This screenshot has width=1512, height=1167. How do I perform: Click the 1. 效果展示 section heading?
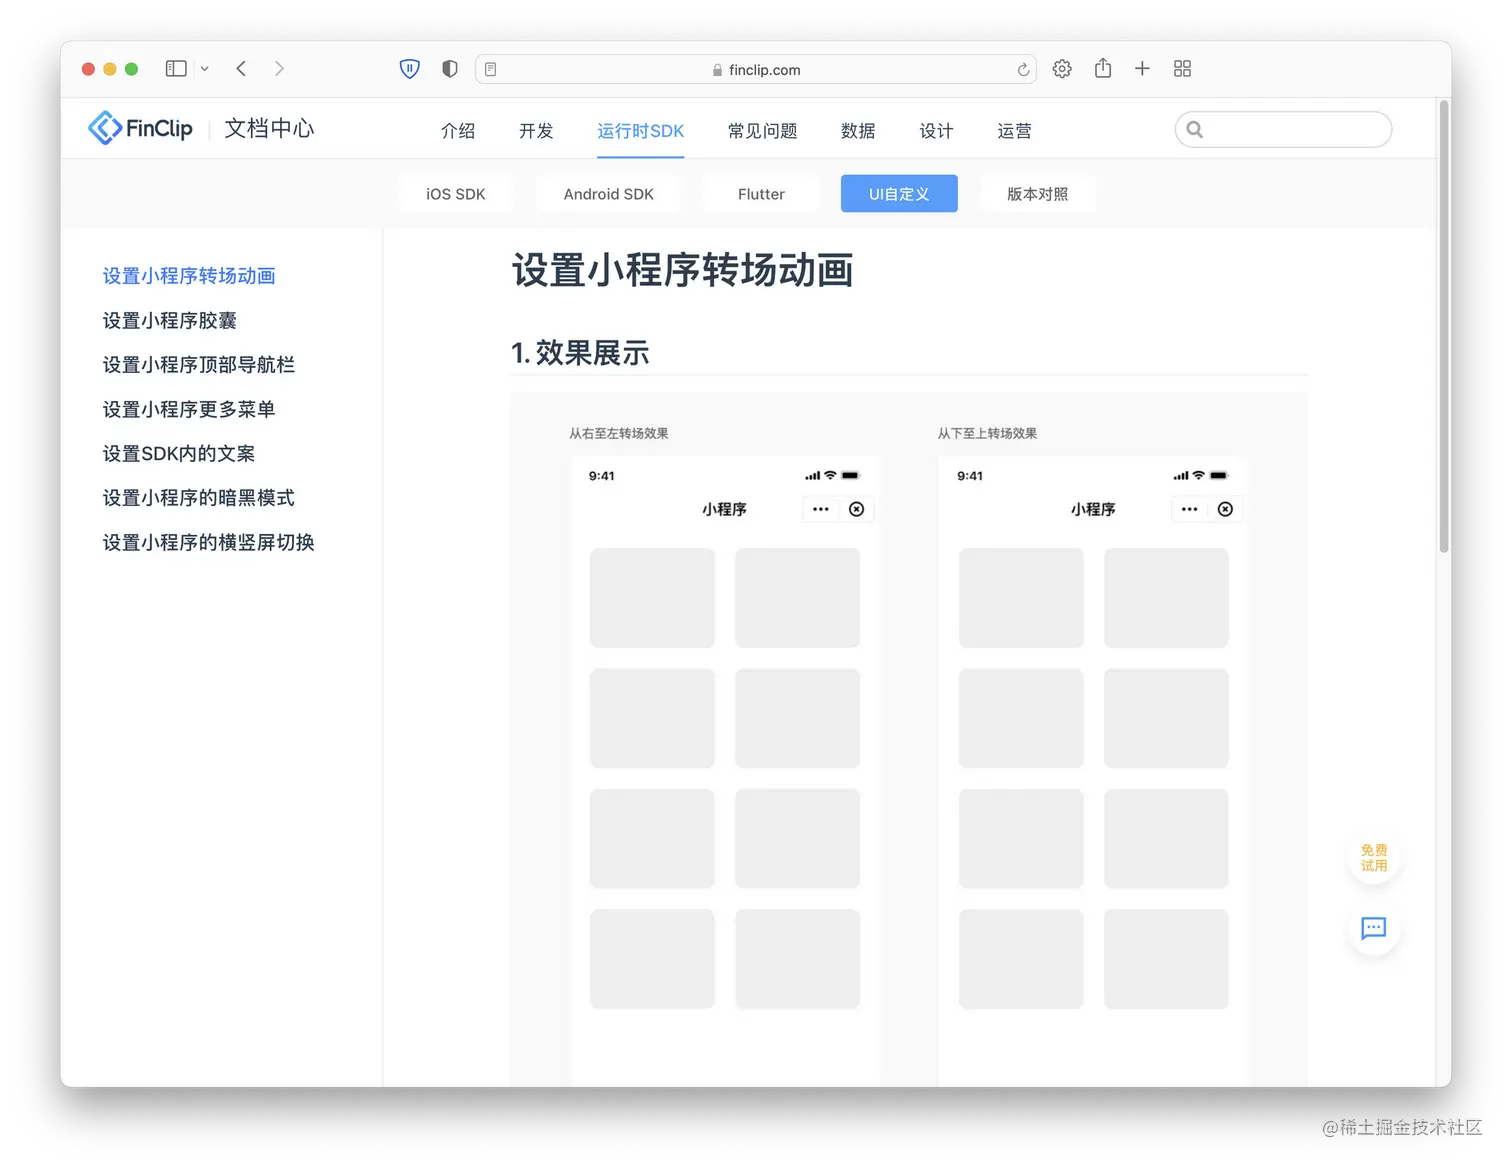click(580, 353)
